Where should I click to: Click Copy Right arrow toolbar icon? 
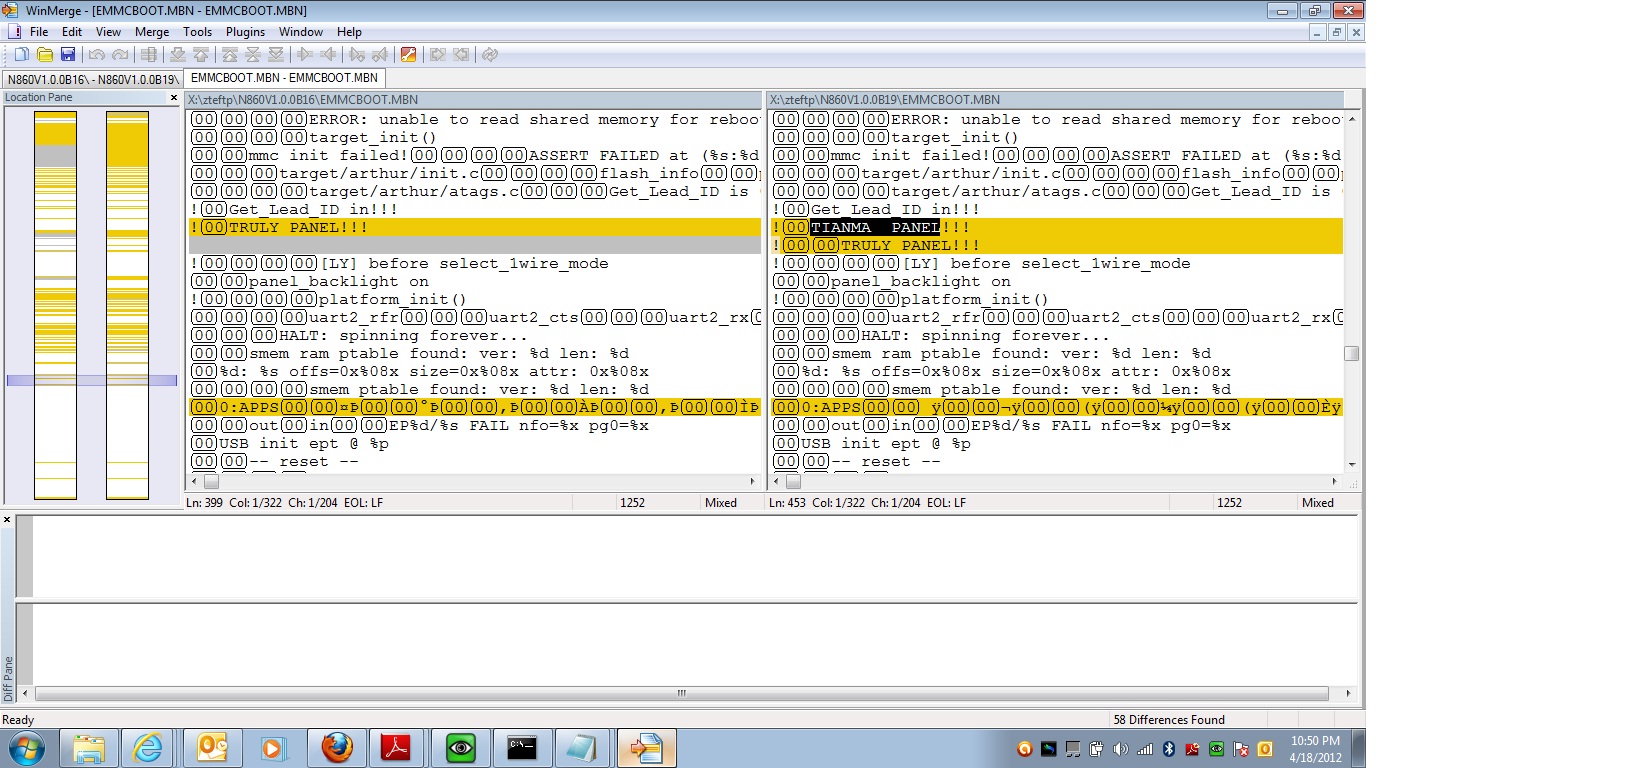[x=305, y=55]
